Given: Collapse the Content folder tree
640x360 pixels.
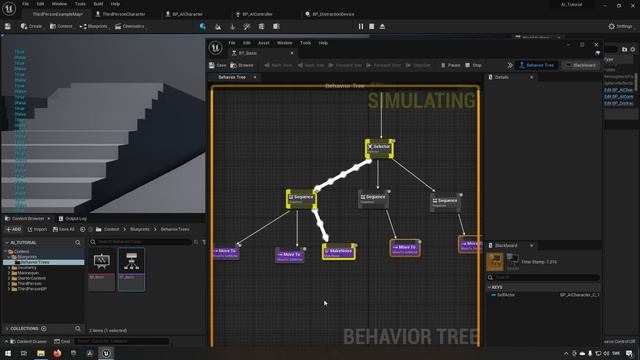Looking at the screenshot, I should [6, 251].
